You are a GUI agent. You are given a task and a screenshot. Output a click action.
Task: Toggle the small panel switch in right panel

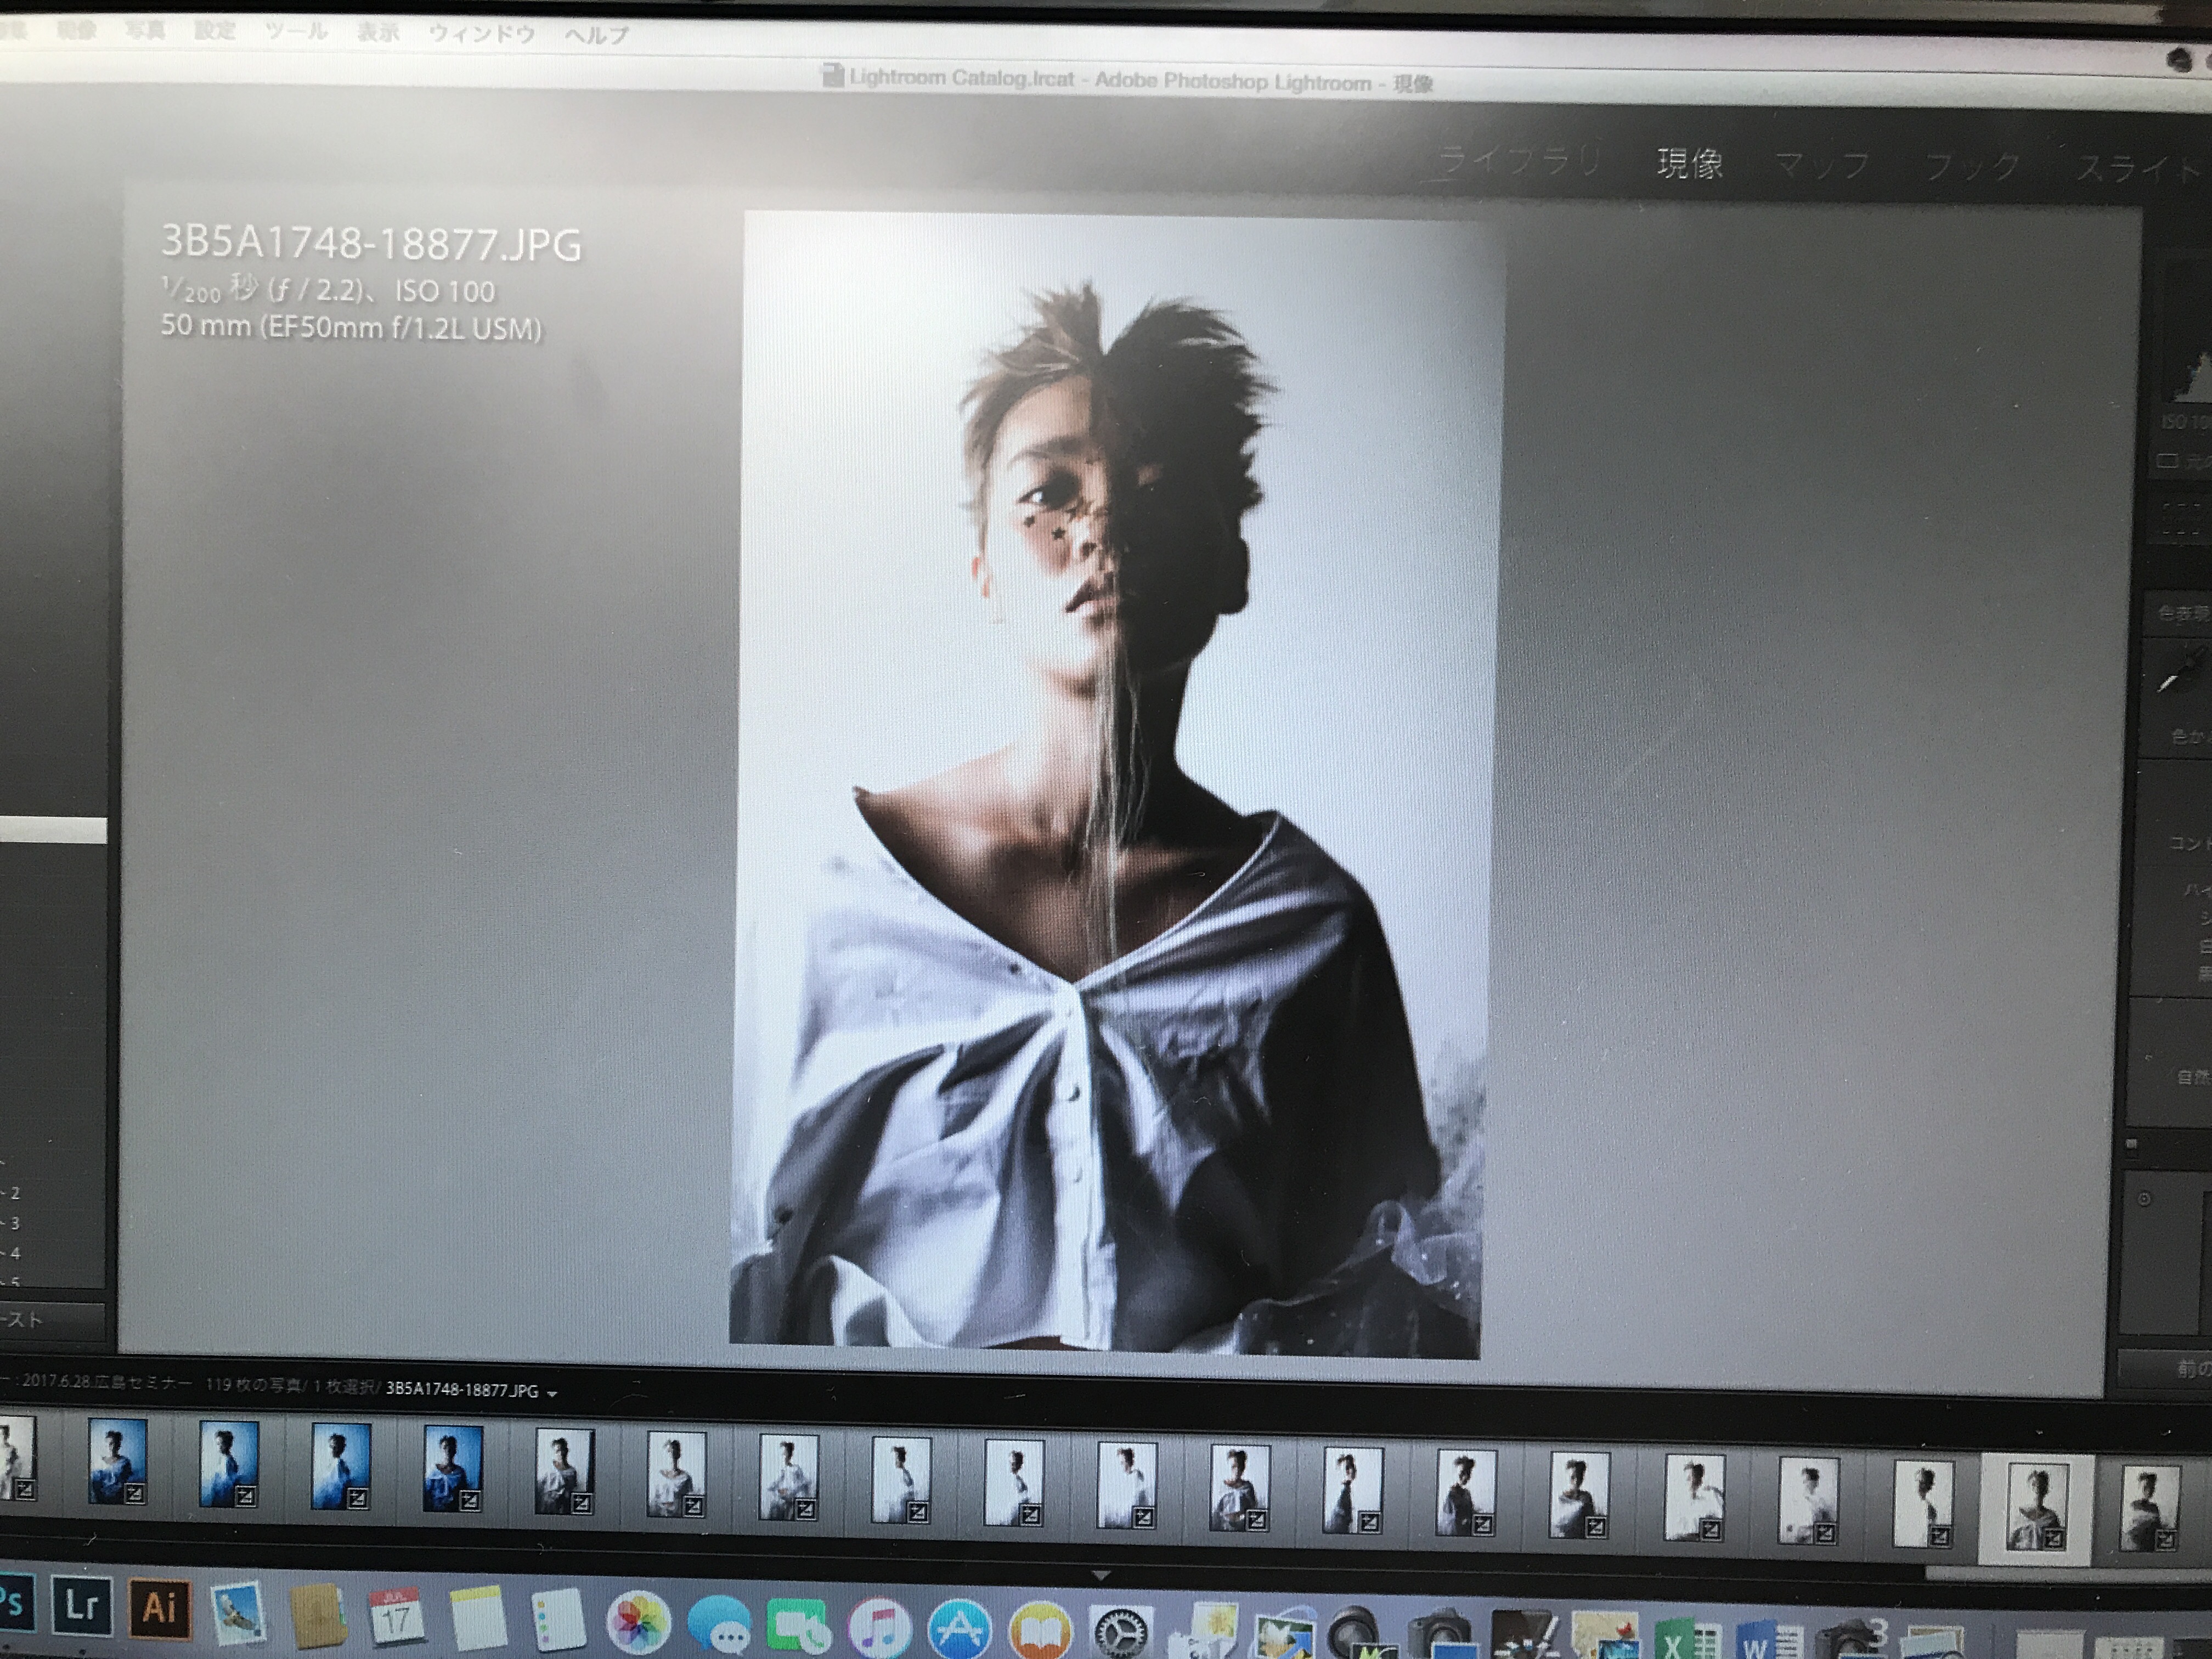[x=2131, y=1144]
